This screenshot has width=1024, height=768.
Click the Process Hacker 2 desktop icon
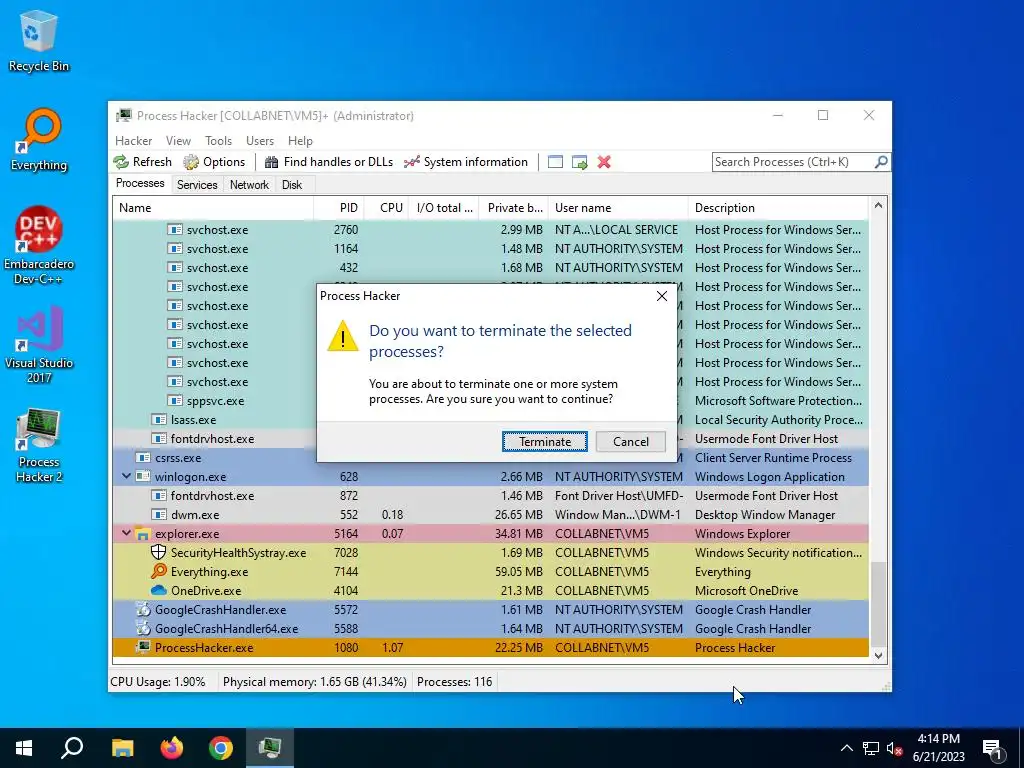click(39, 445)
